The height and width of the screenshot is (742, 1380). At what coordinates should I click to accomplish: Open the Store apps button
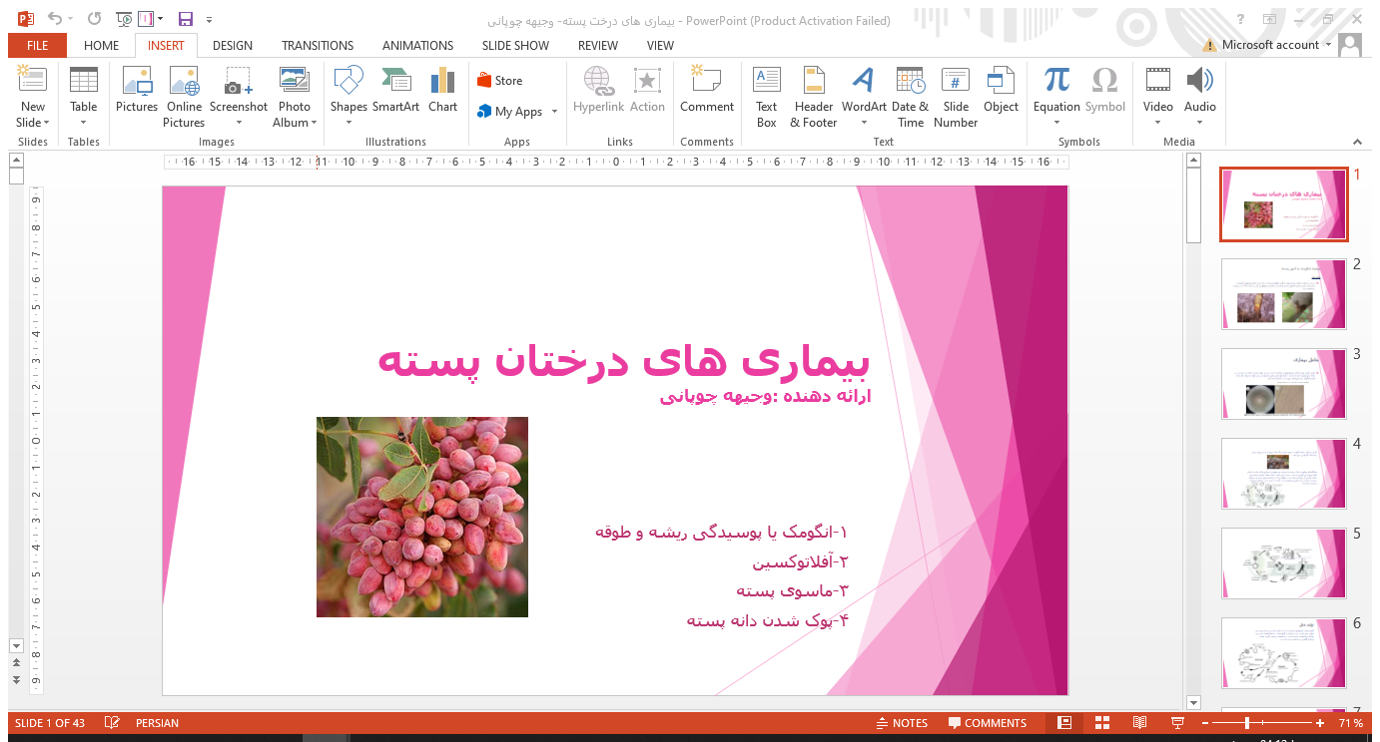coord(500,81)
